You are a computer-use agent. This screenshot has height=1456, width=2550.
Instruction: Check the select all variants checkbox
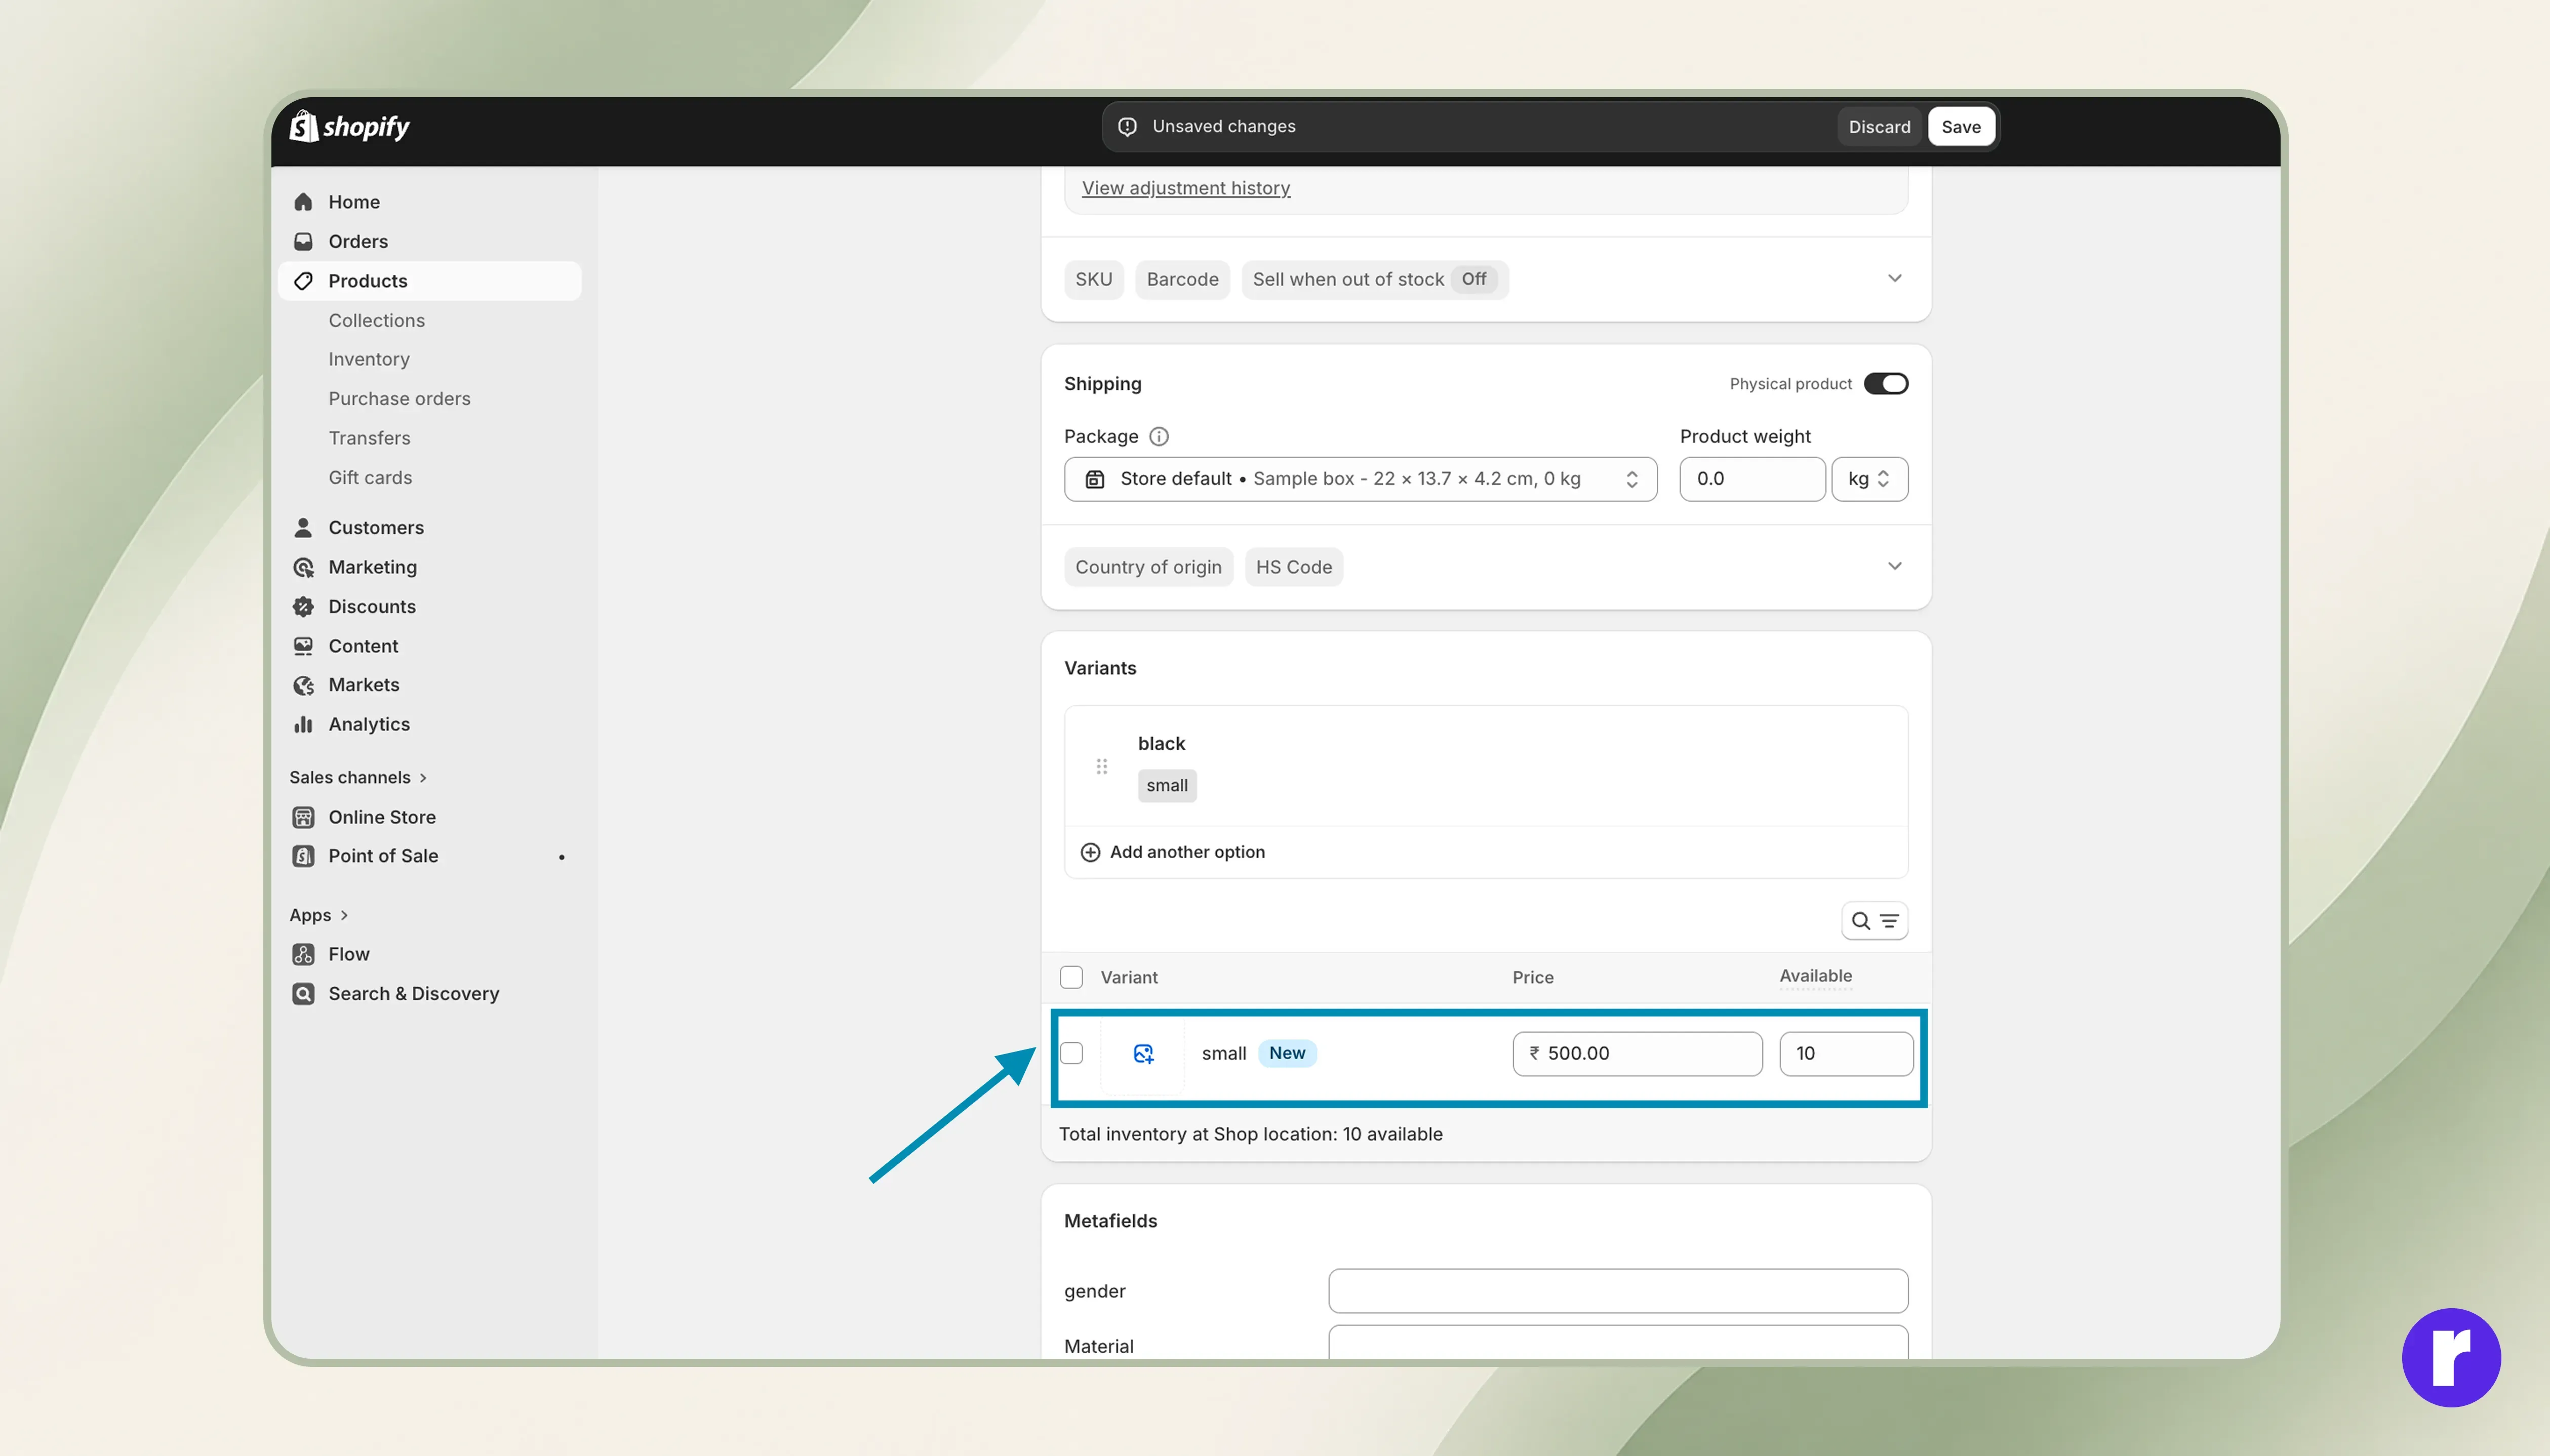point(1071,977)
